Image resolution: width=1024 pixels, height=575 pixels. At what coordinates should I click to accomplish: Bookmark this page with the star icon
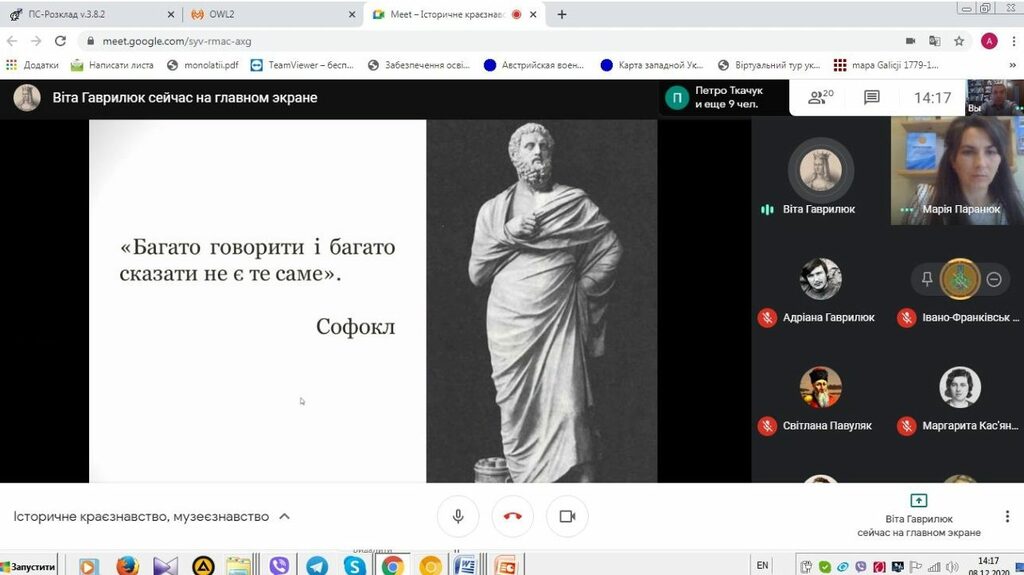click(959, 41)
